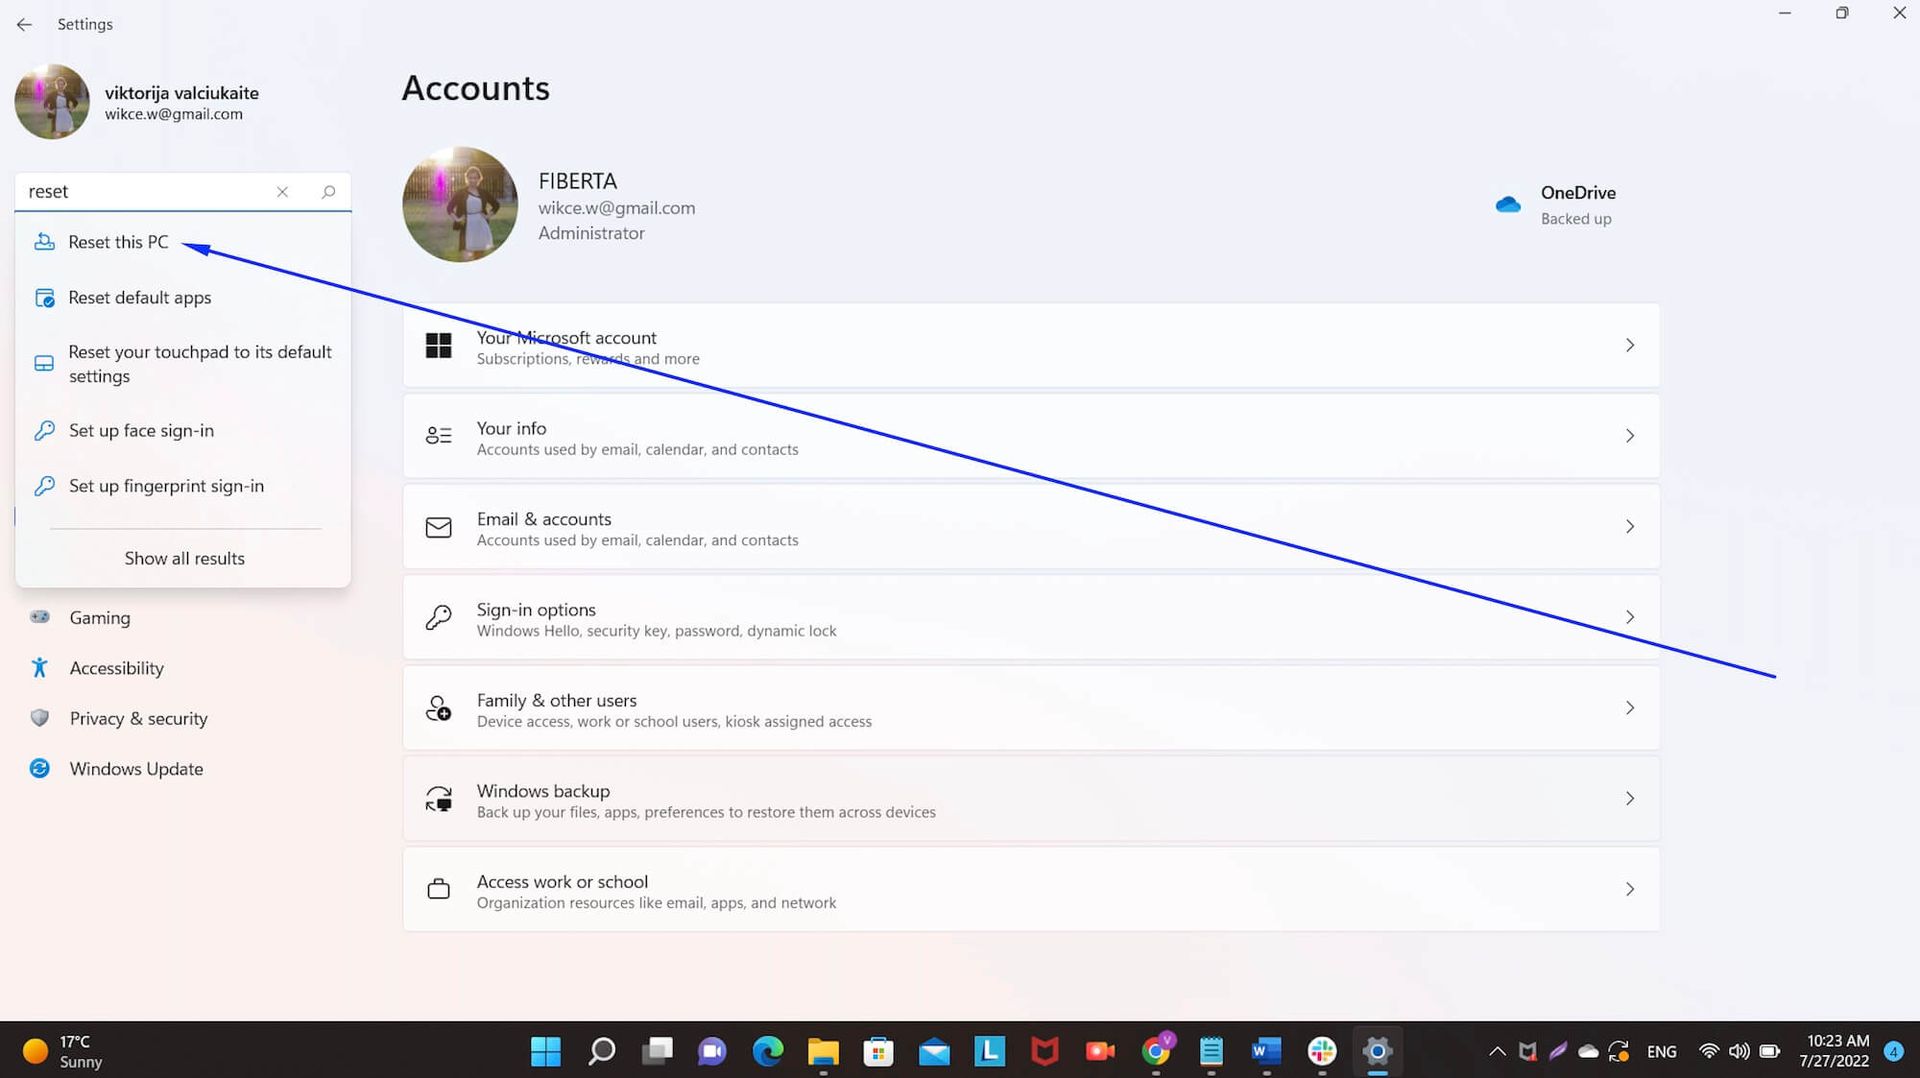Expand the Email & accounts chevron
This screenshot has width=1920, height=1078.
pos(1629,527)
